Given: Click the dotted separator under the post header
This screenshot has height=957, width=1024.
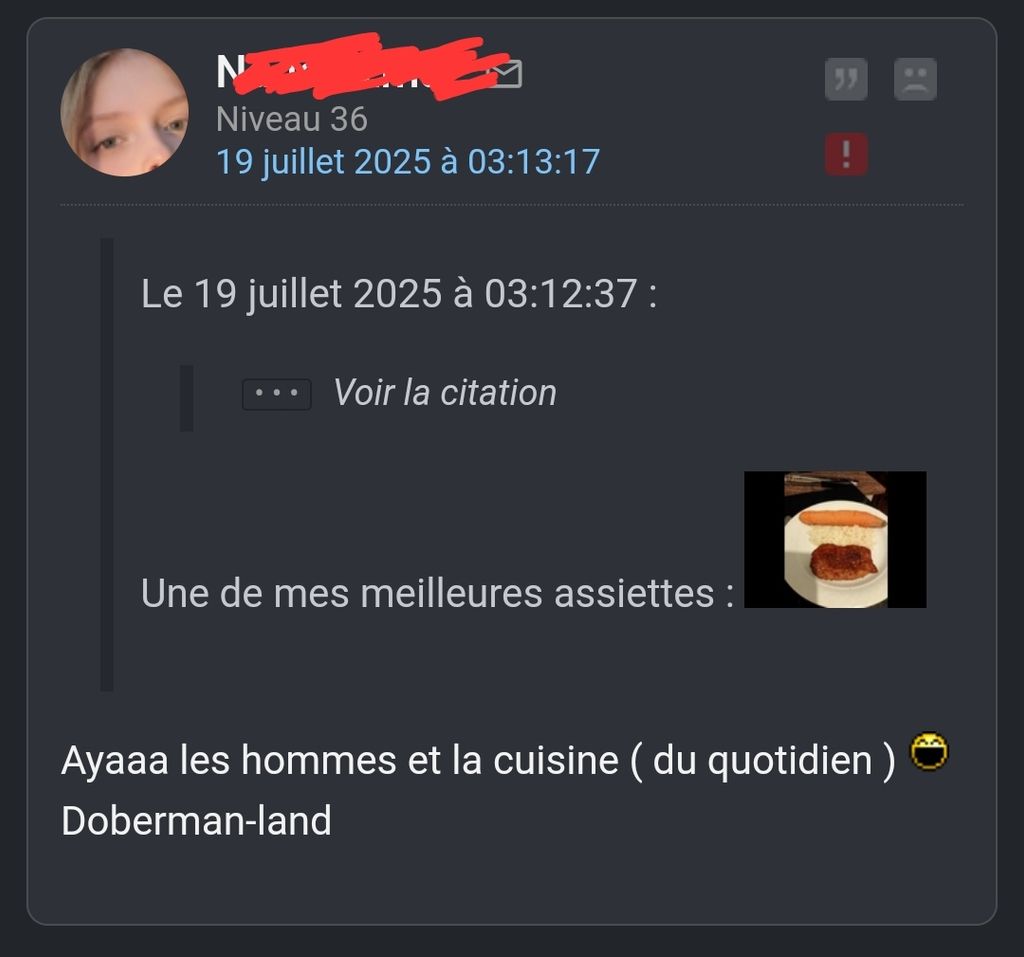Looking at the screenshot, I should click(511, 205).
